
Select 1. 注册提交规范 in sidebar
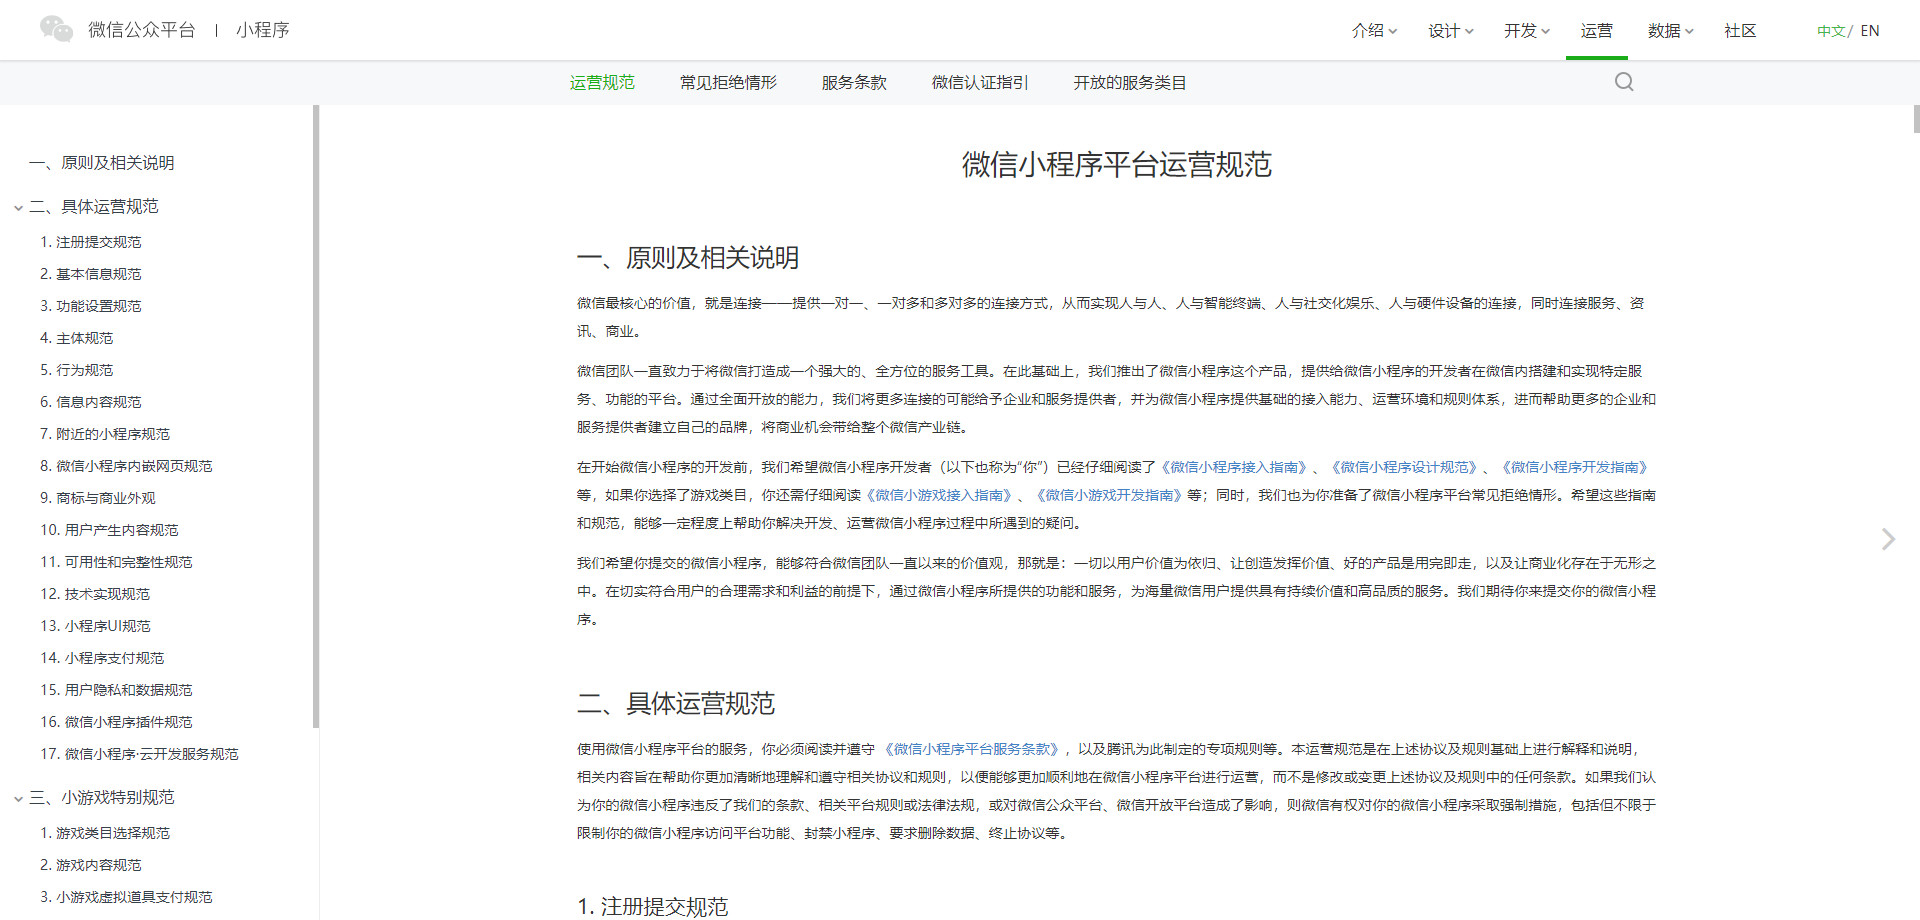coord(91,242)
